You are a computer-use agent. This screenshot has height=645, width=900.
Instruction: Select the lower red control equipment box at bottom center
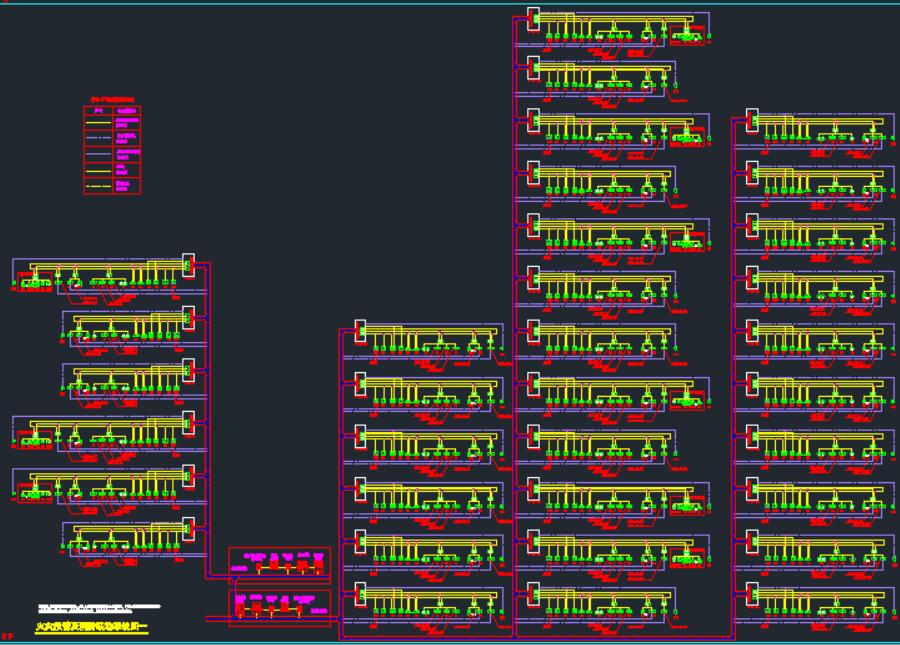(x=279, y=607)
